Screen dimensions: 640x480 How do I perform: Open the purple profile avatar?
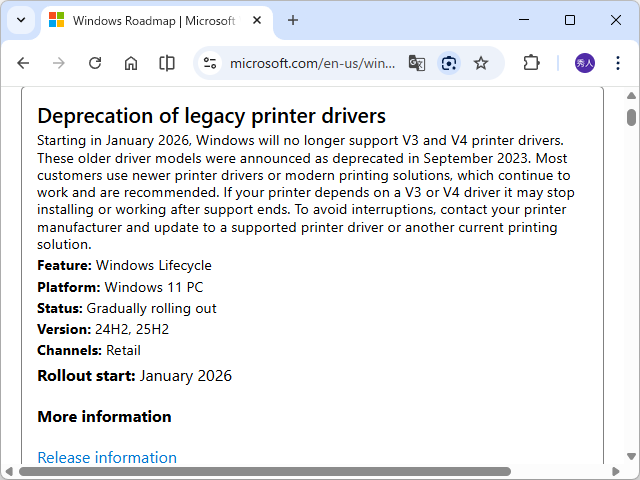pos(584,63)
